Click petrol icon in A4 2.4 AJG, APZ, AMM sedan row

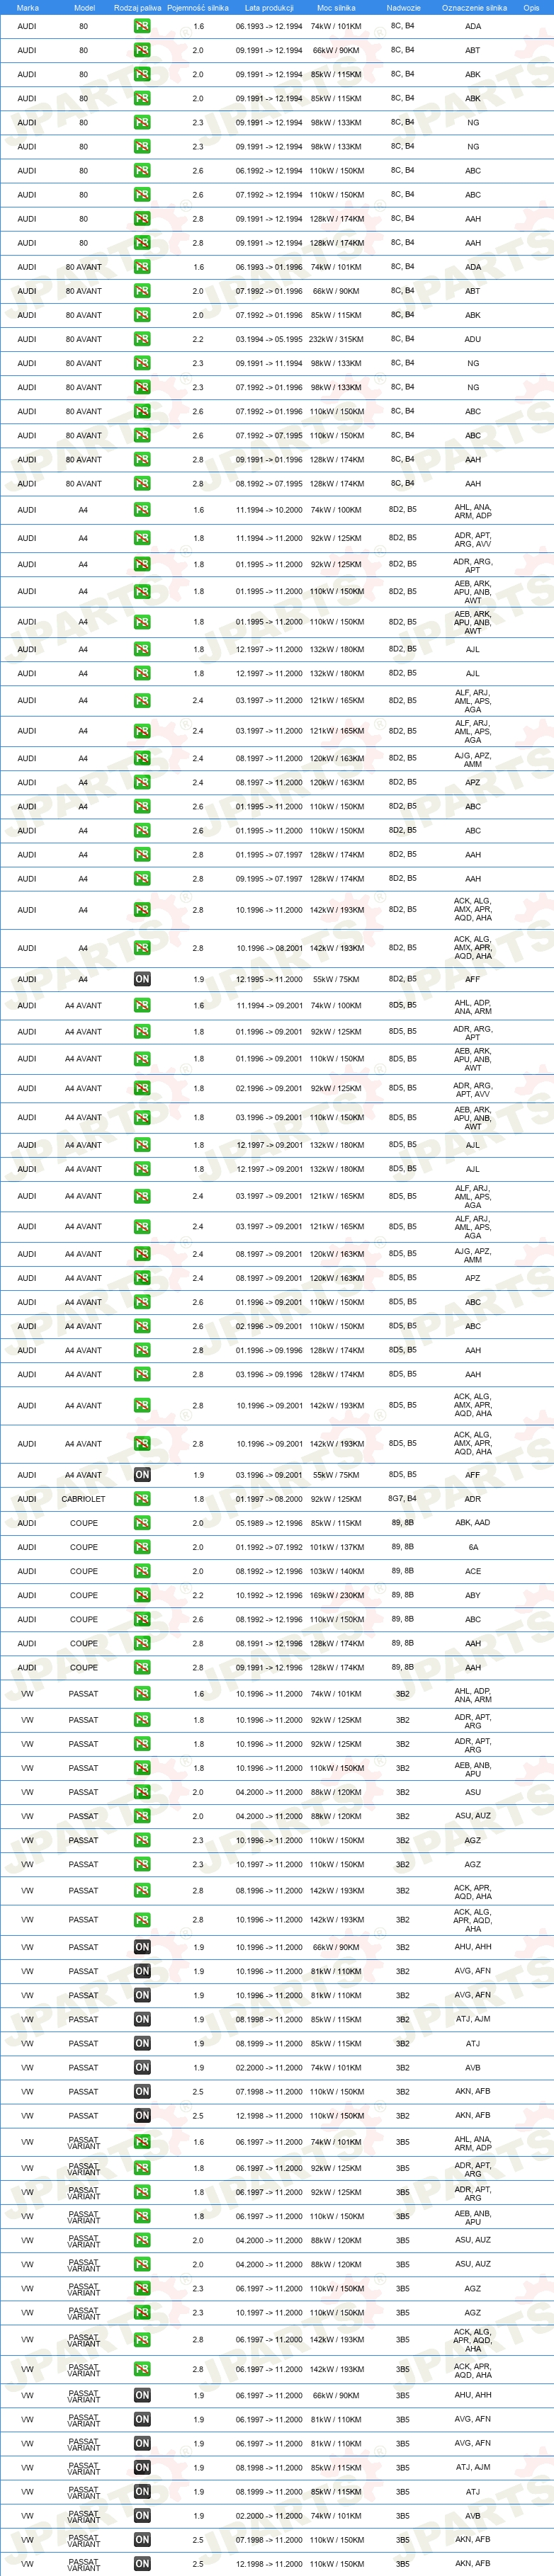coord(142,758)
